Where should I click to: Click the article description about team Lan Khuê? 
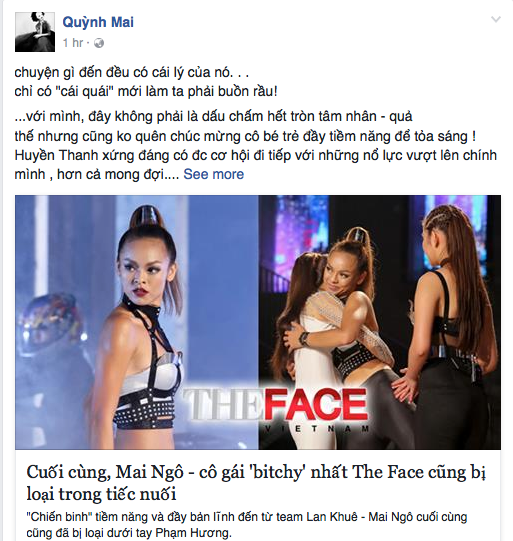247,524
